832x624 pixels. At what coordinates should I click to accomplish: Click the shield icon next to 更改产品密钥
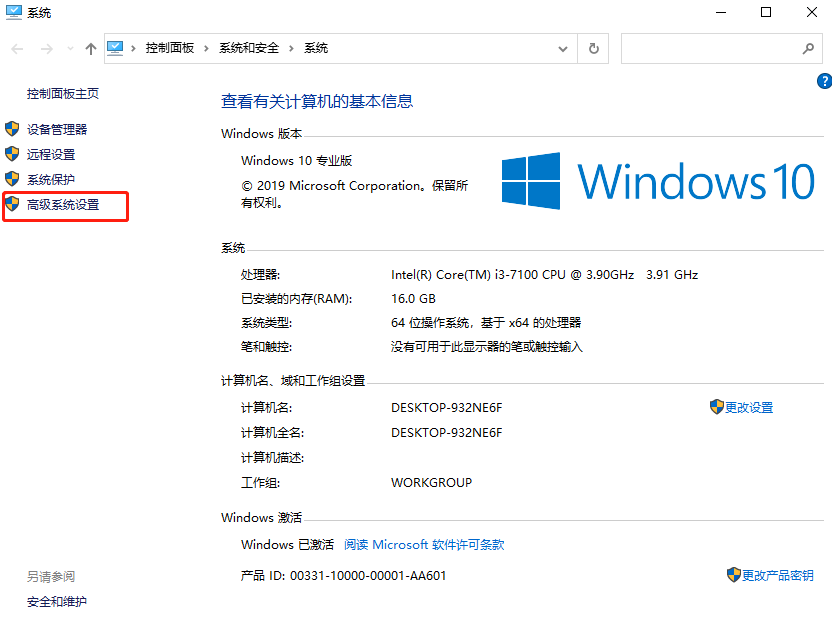coord(733,575)
